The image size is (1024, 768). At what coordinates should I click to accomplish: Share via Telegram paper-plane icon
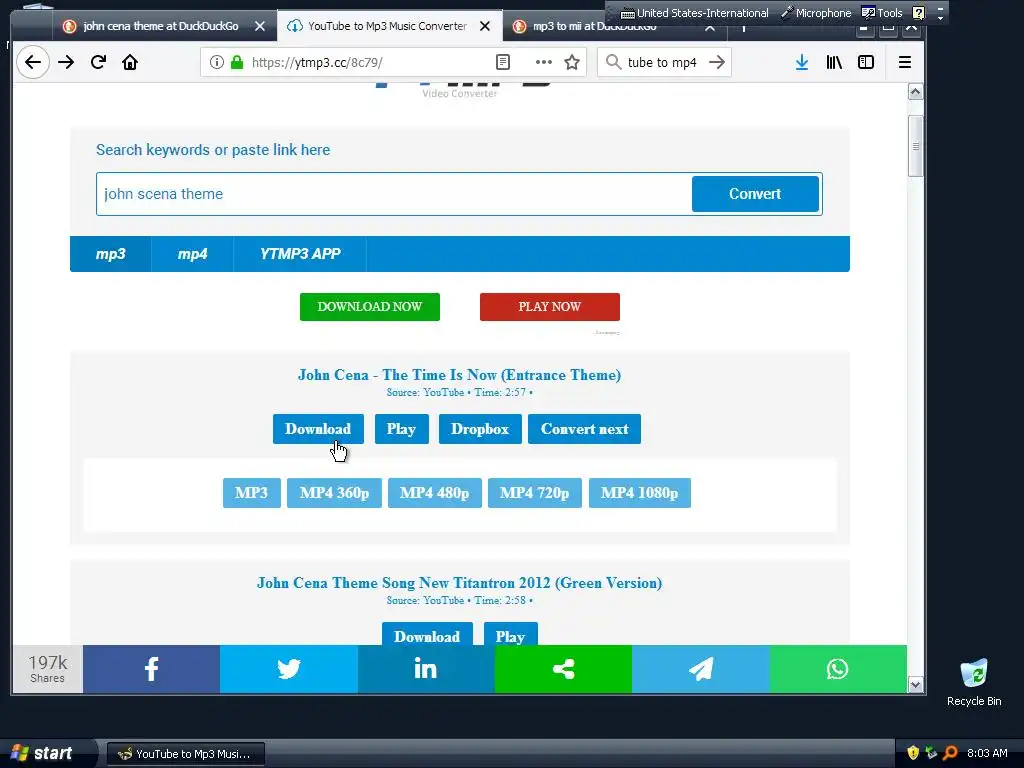(x=701, y=669)
